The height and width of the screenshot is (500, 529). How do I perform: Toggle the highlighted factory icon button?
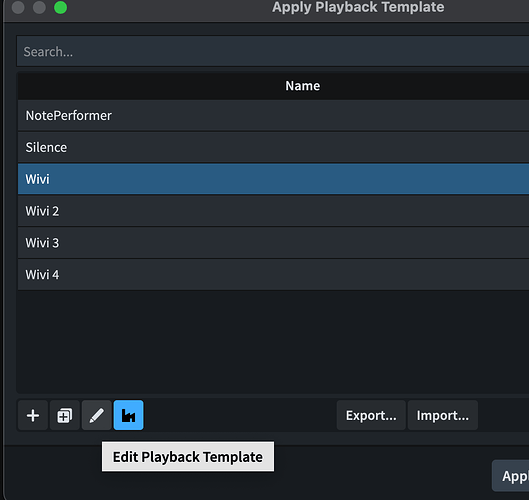pos(129,415)
